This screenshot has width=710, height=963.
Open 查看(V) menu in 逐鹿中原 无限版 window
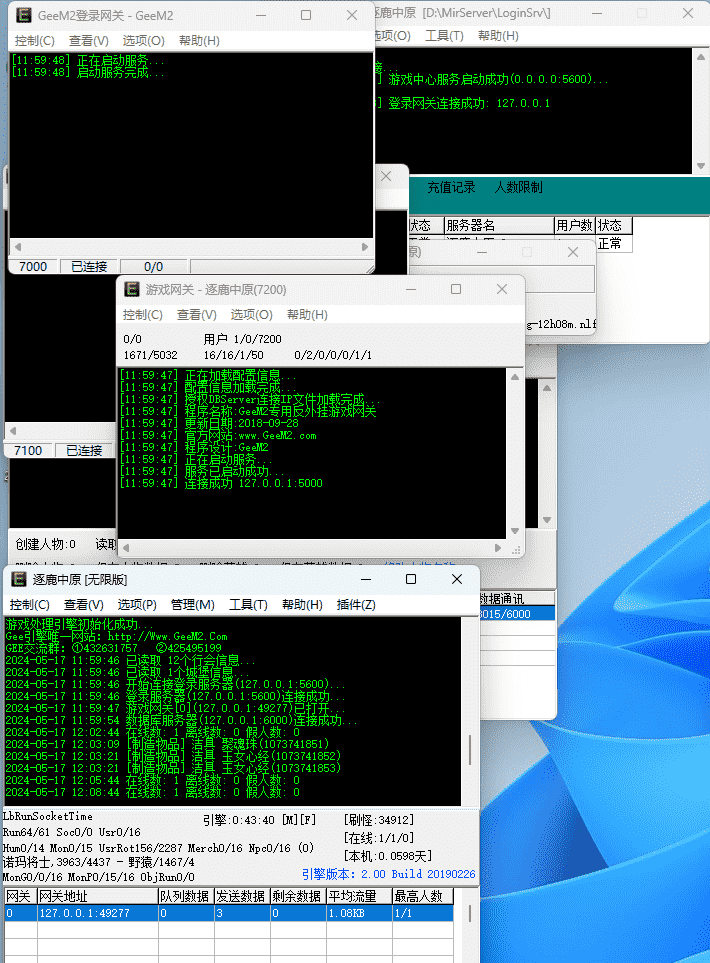[84, 605]
